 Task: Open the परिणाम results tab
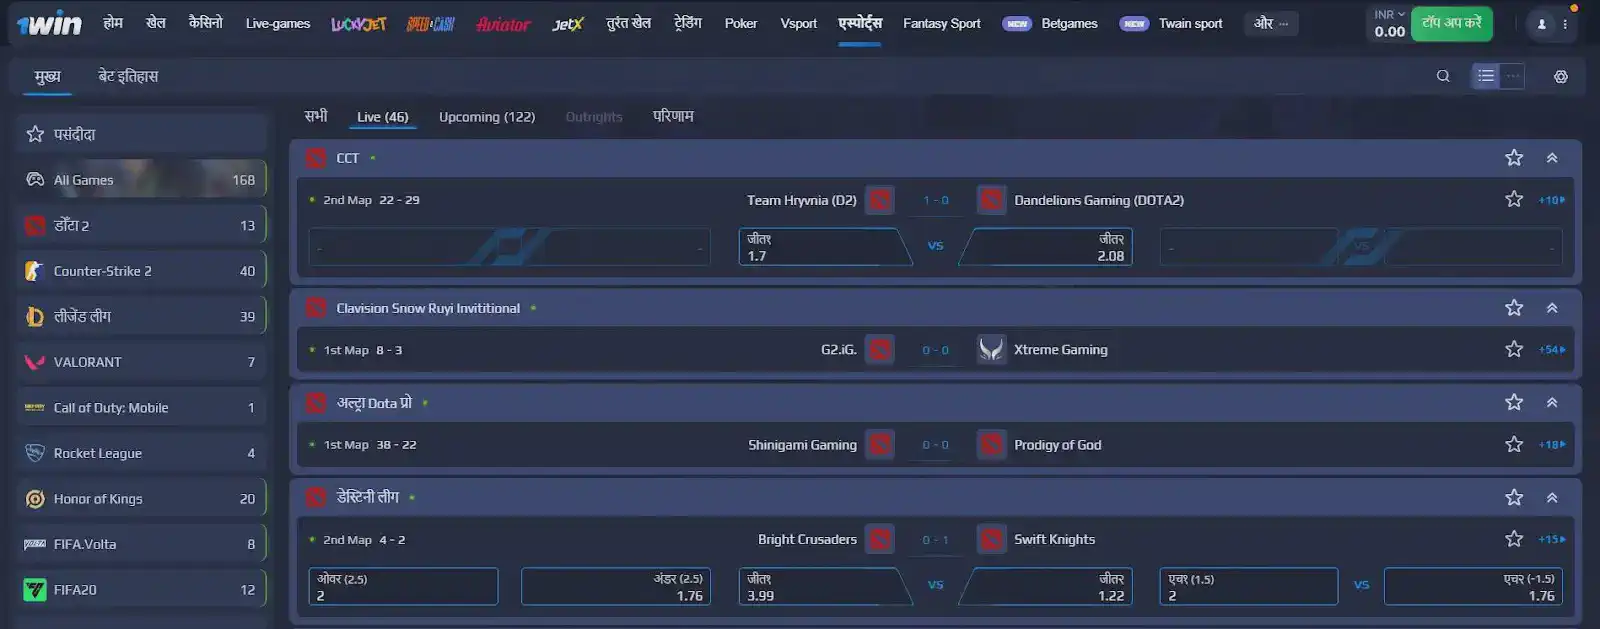[673, 116]
